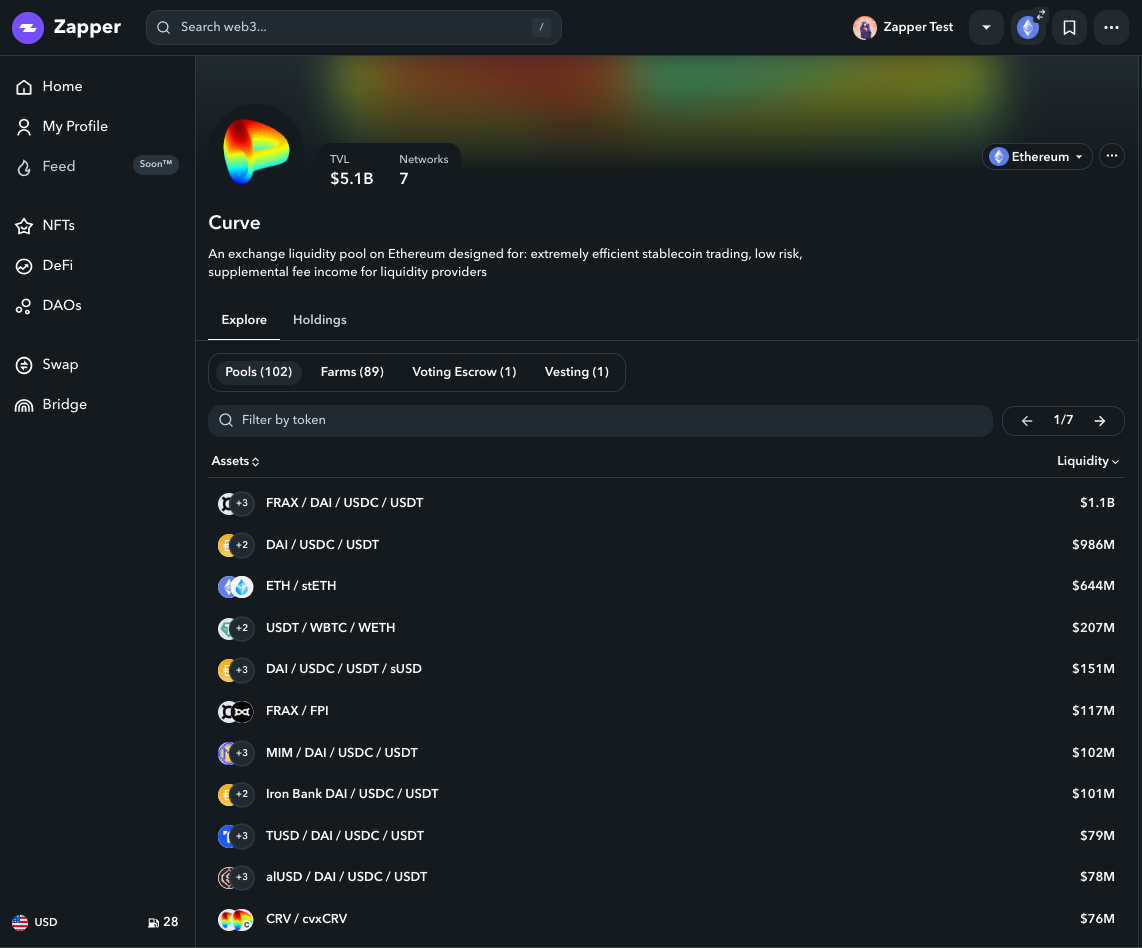Open the header three-dots more menu
Screen dimensions: 1142x948
[x=1111, y=28]
